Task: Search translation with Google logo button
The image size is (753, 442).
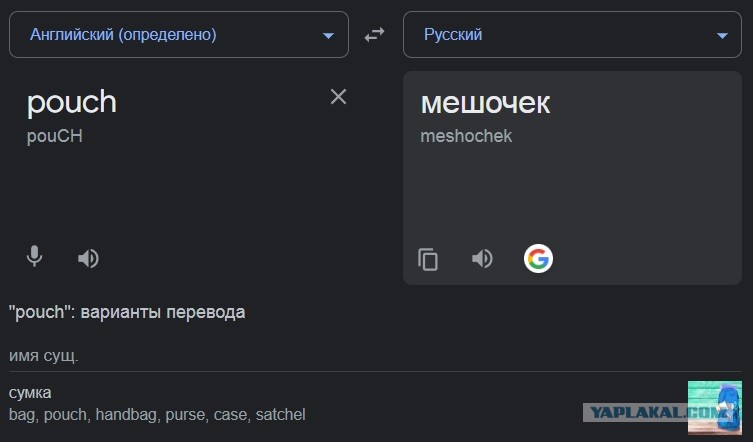Action: 538,258
